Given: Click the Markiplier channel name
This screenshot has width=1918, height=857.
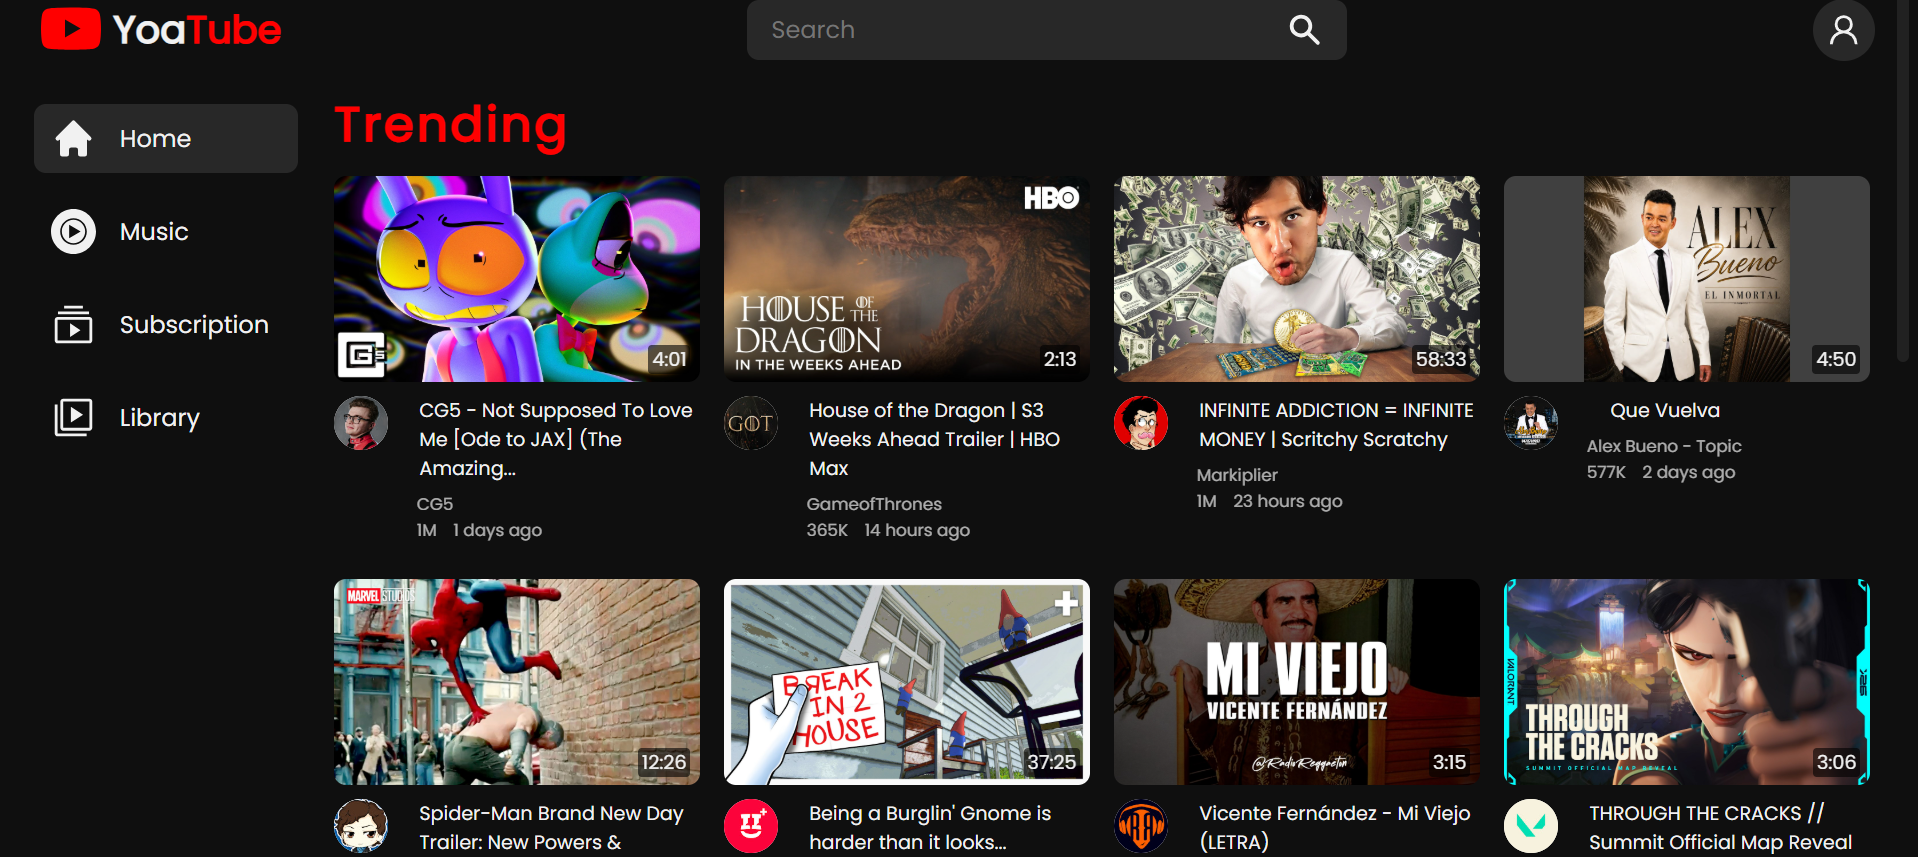Looking at the screenshot, I should tap(1237, 475).
